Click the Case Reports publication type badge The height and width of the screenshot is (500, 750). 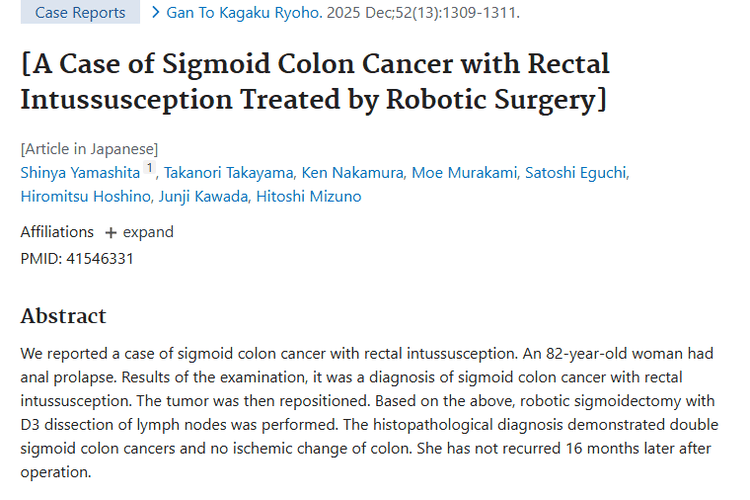[x=80, y=13]
